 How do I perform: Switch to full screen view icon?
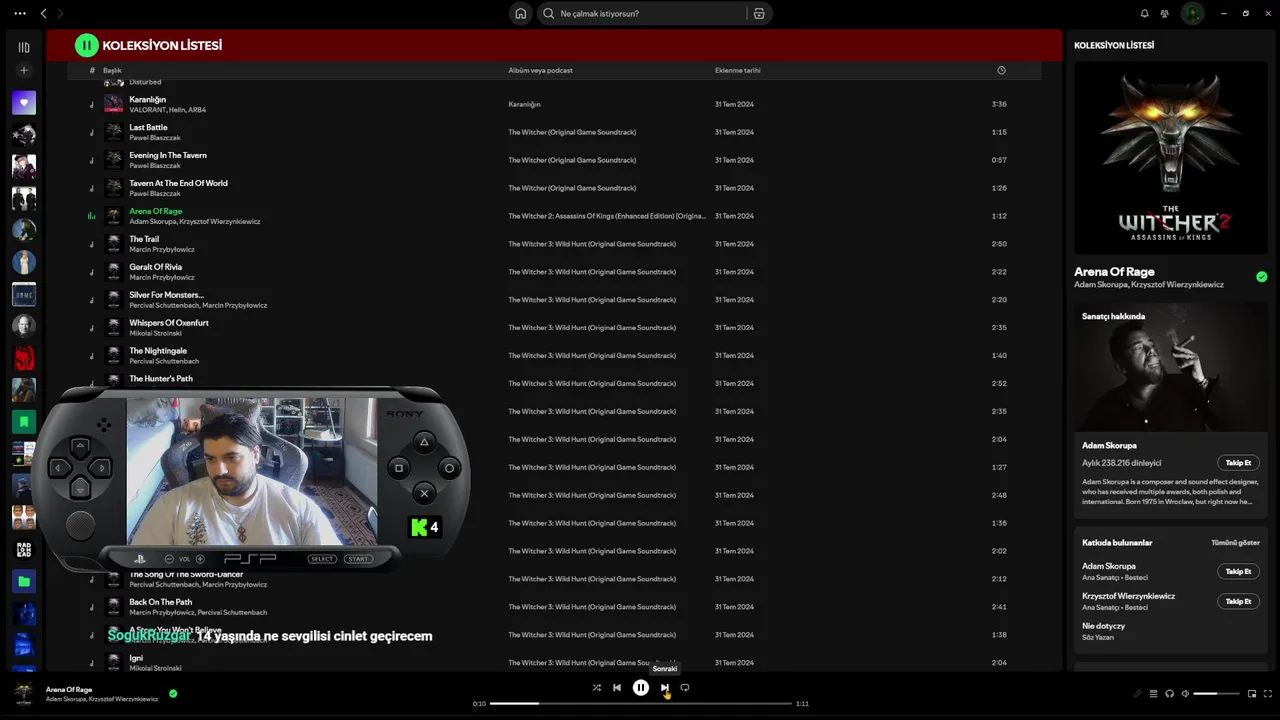(1268, 694)
